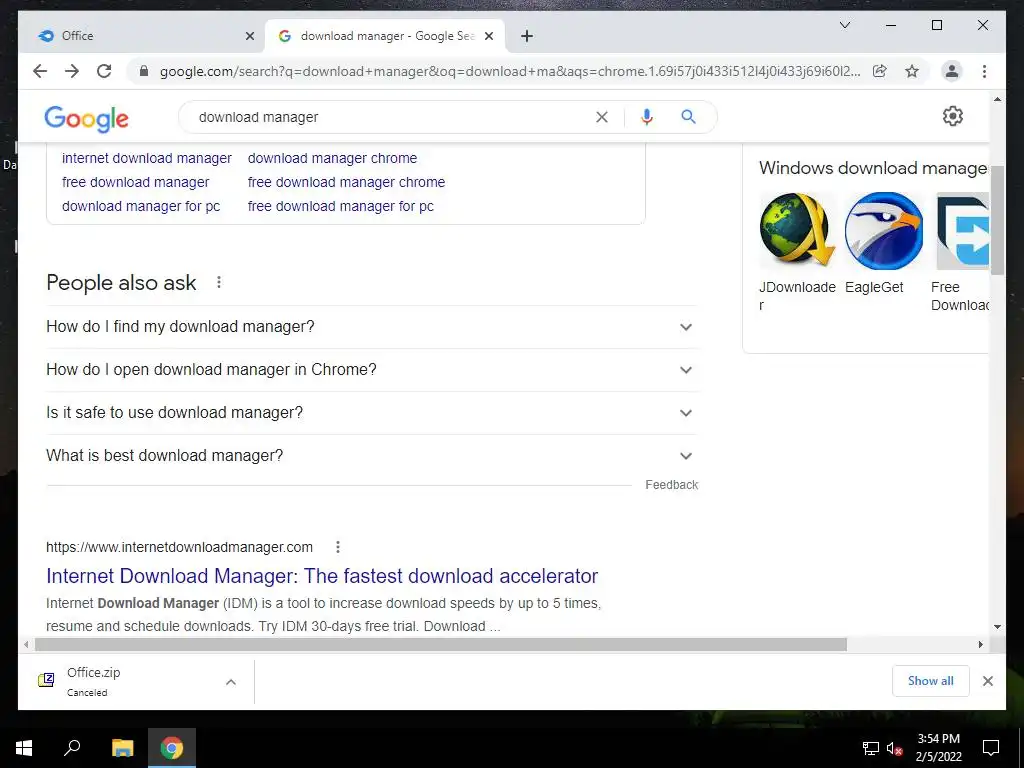Open Chrome's three-dot menu
Viewport: 1024px width, 768px height.
984,71
